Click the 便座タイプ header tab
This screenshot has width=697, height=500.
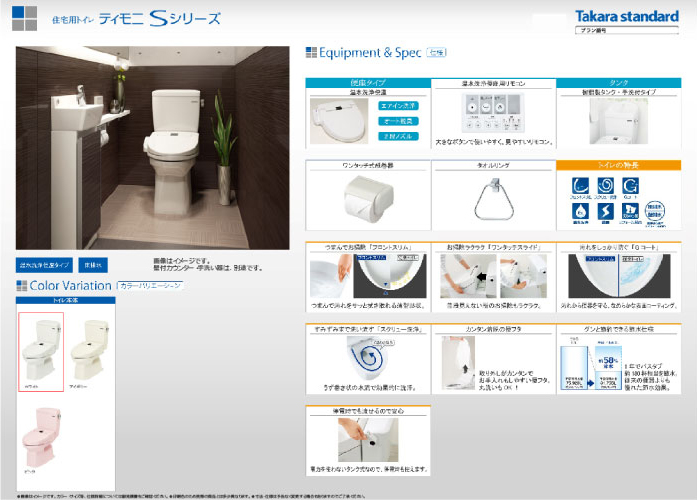click(368, 83)
